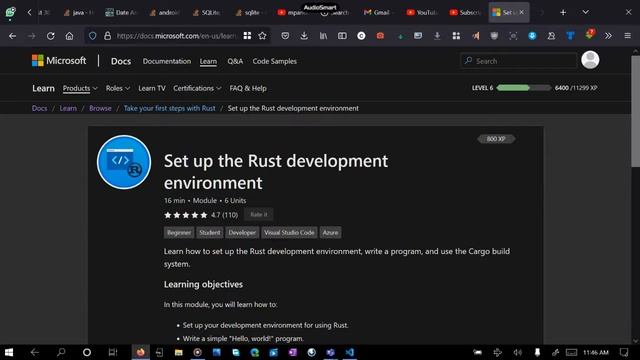Open the Firefox downloads arrow icon

tap(304, 36)
